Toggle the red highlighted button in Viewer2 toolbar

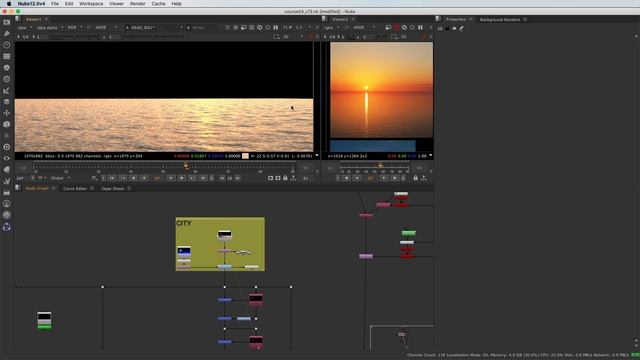tap(396, 27)
